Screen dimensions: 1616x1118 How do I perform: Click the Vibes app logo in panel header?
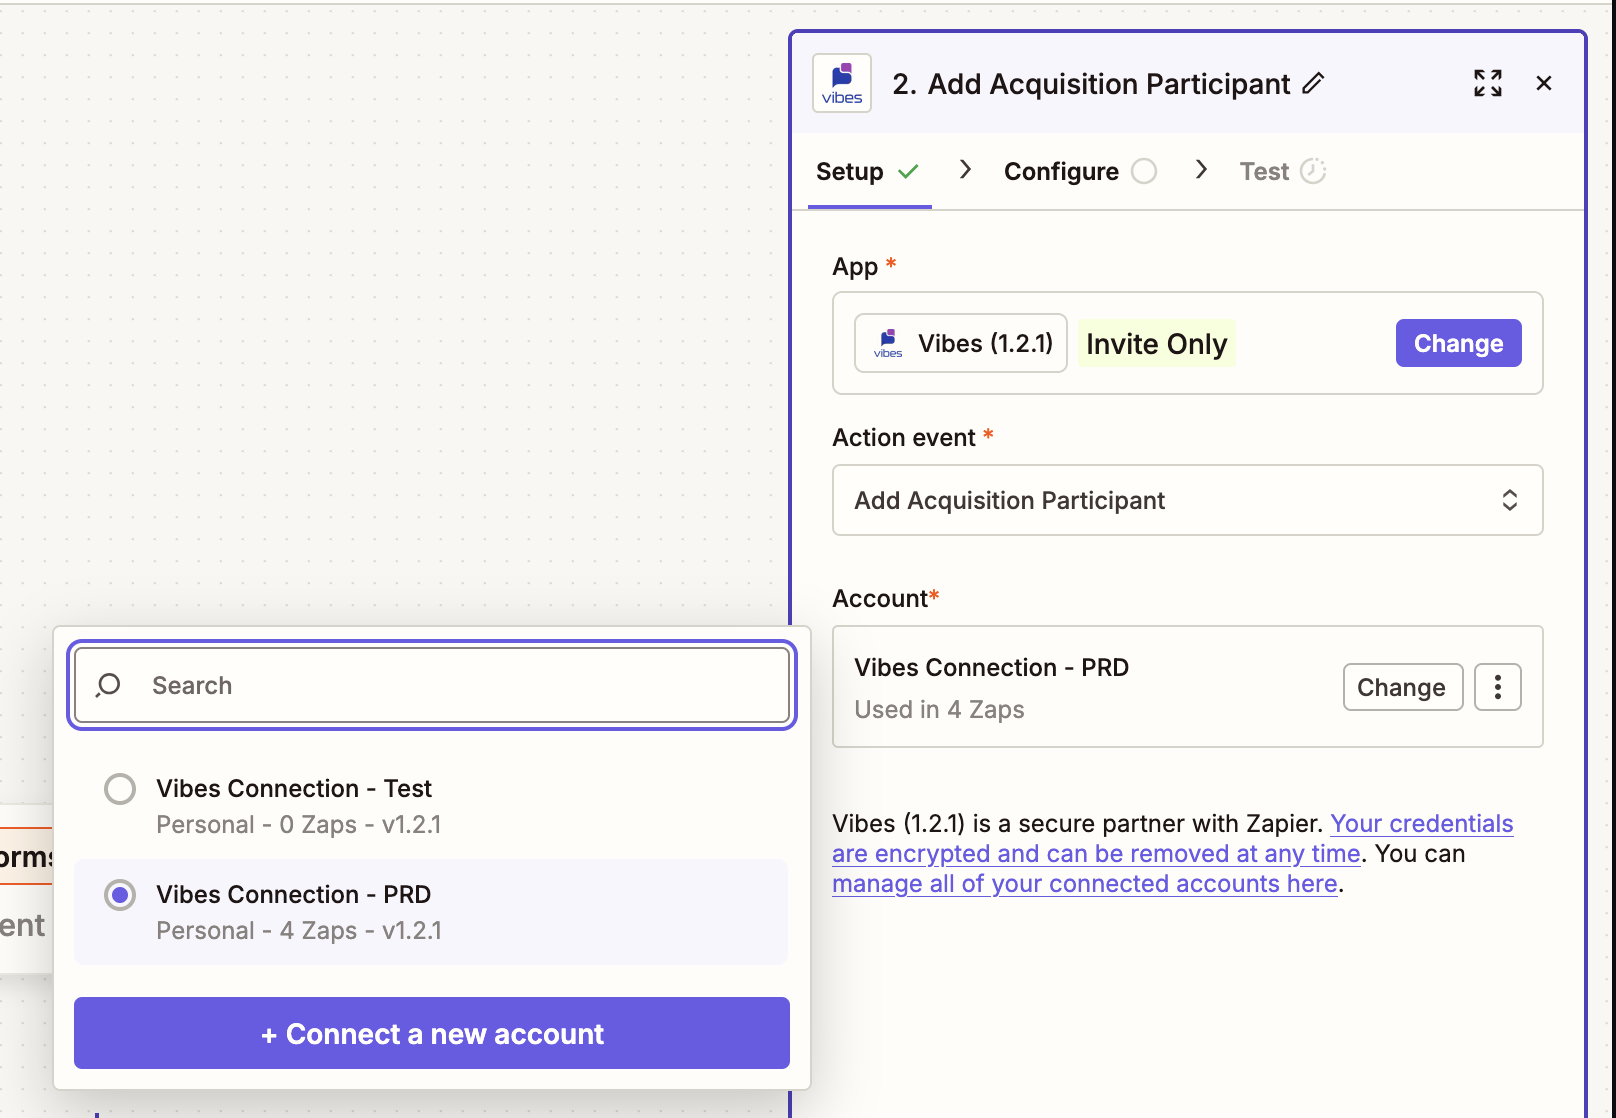click(x=842, y=83)
